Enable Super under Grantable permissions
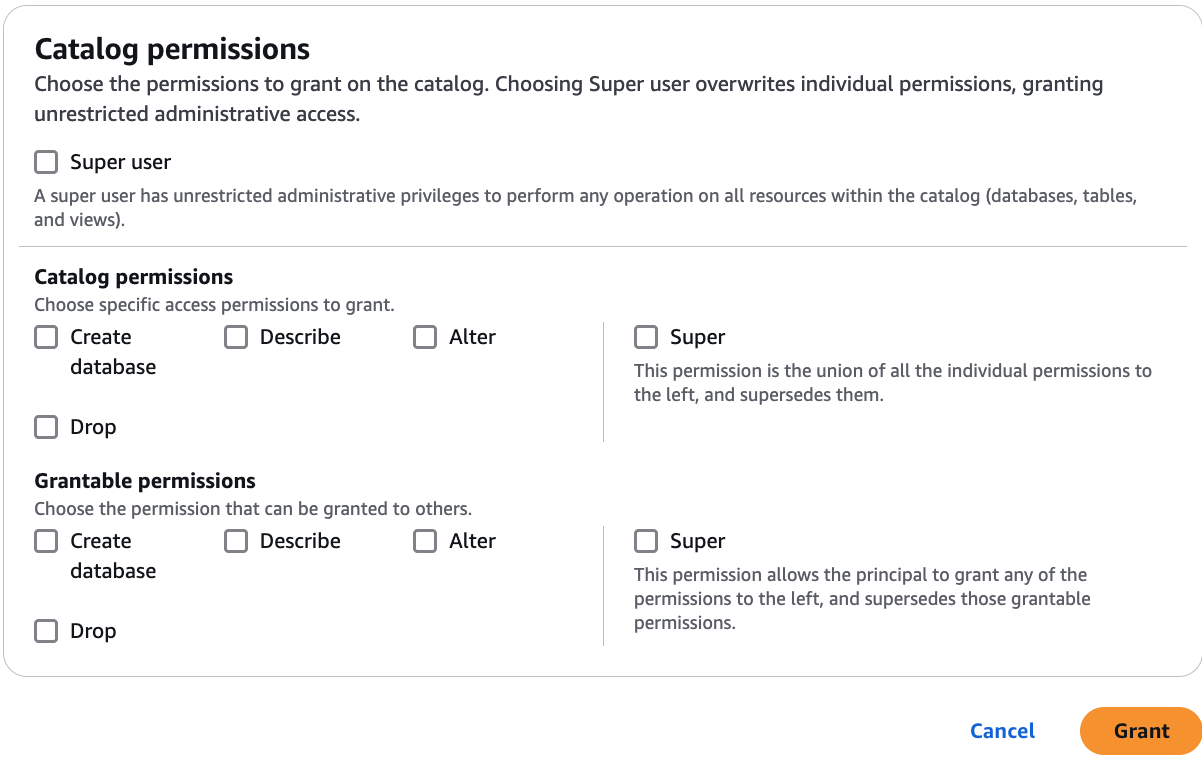The height and width of the screenshot is (762, 1202). [x=645, y=541]
